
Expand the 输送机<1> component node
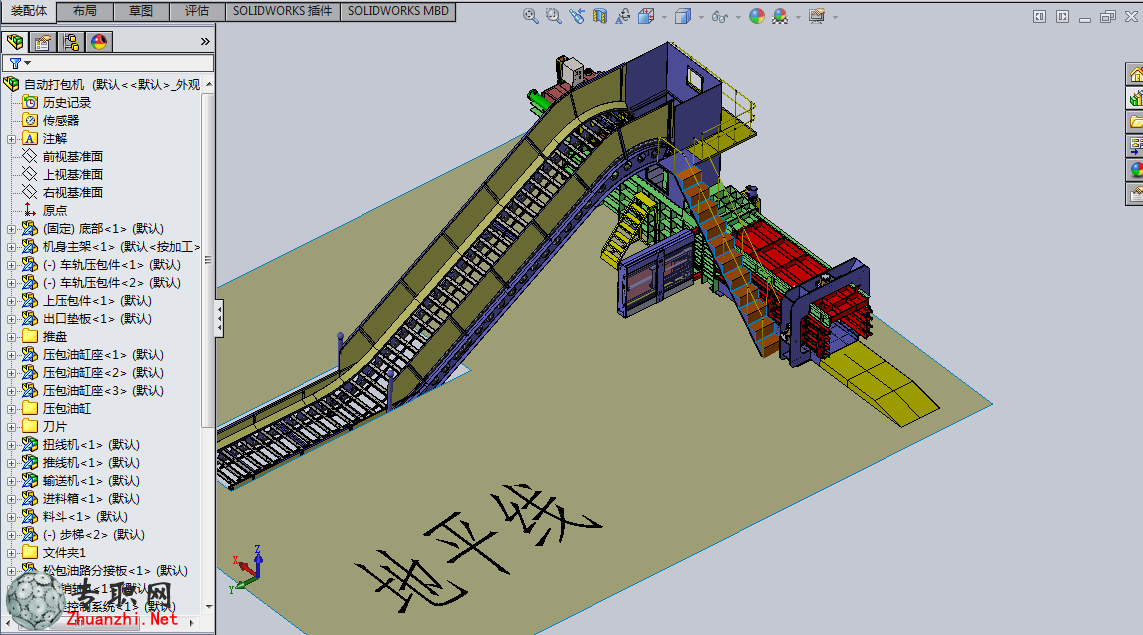coord(11,481)
